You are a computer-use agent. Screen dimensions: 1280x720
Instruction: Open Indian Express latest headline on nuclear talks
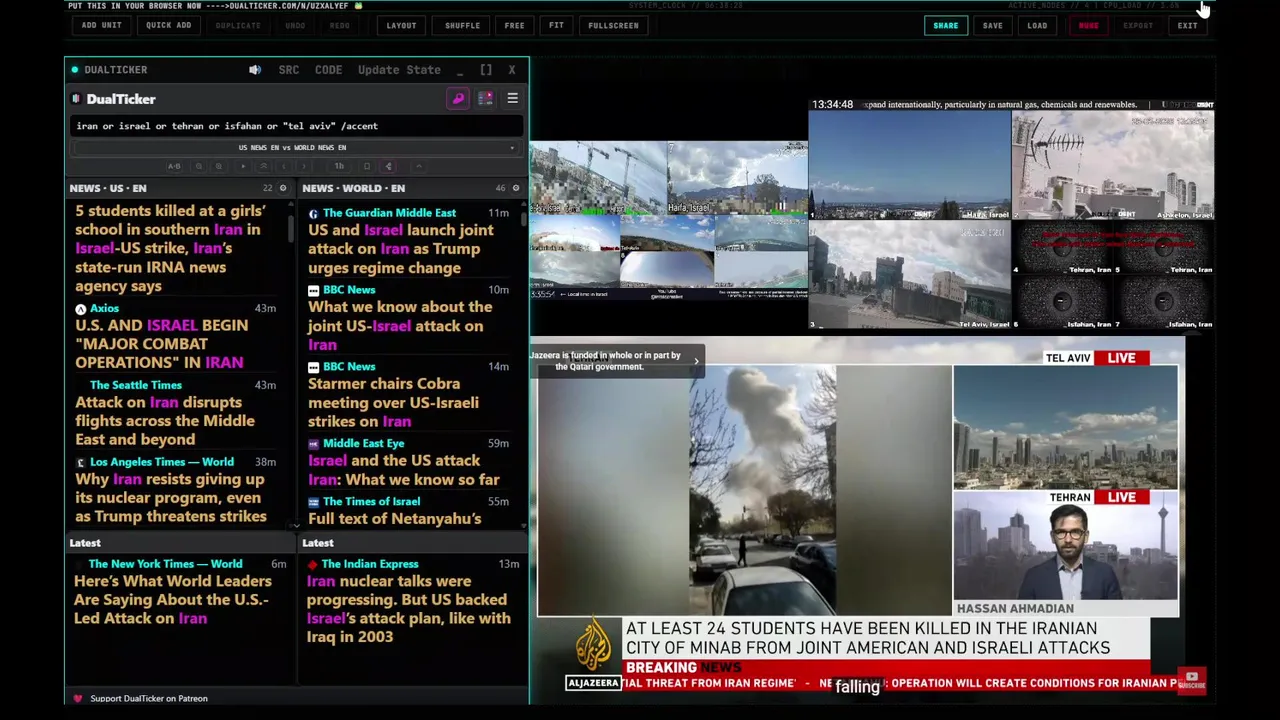(408, 609)
